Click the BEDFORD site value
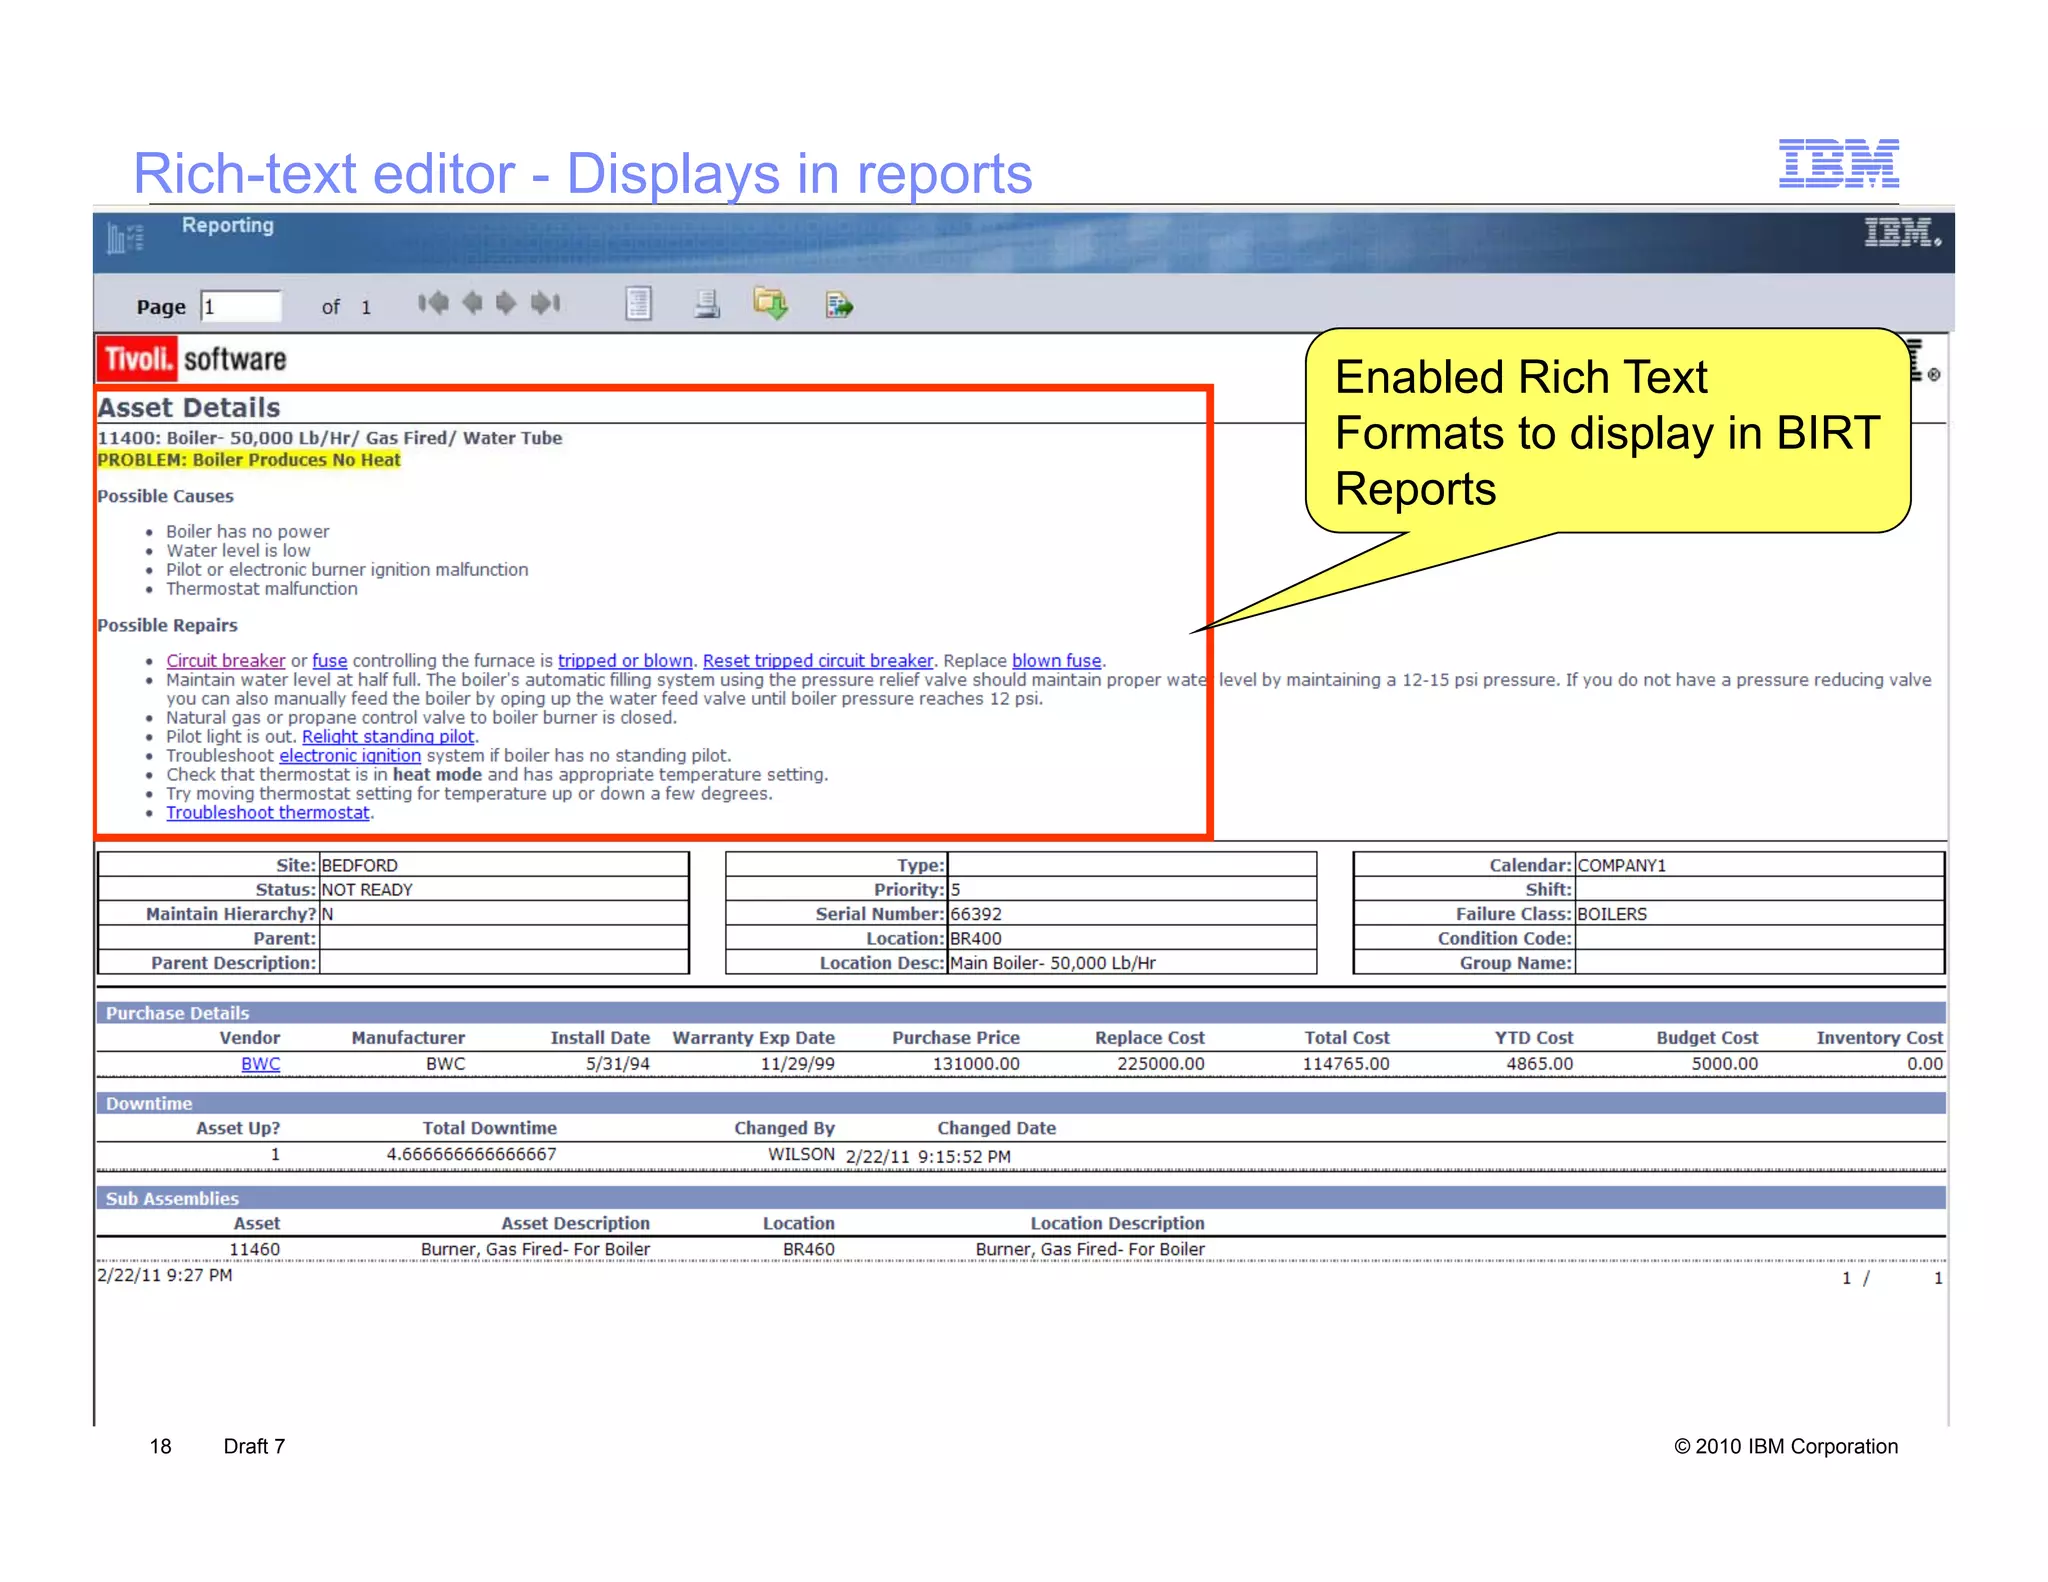2048x1582 pixels. 360,866
